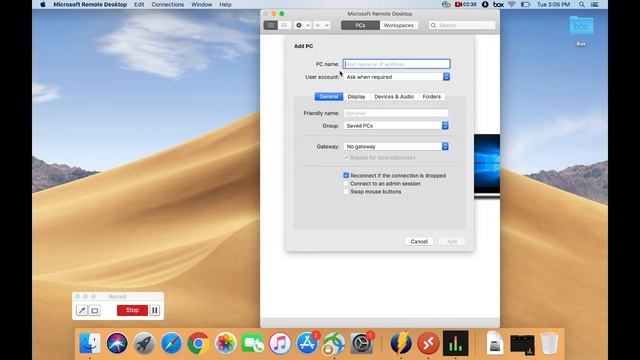Click the rectangle tool icon in Record window

click(95, 311)
